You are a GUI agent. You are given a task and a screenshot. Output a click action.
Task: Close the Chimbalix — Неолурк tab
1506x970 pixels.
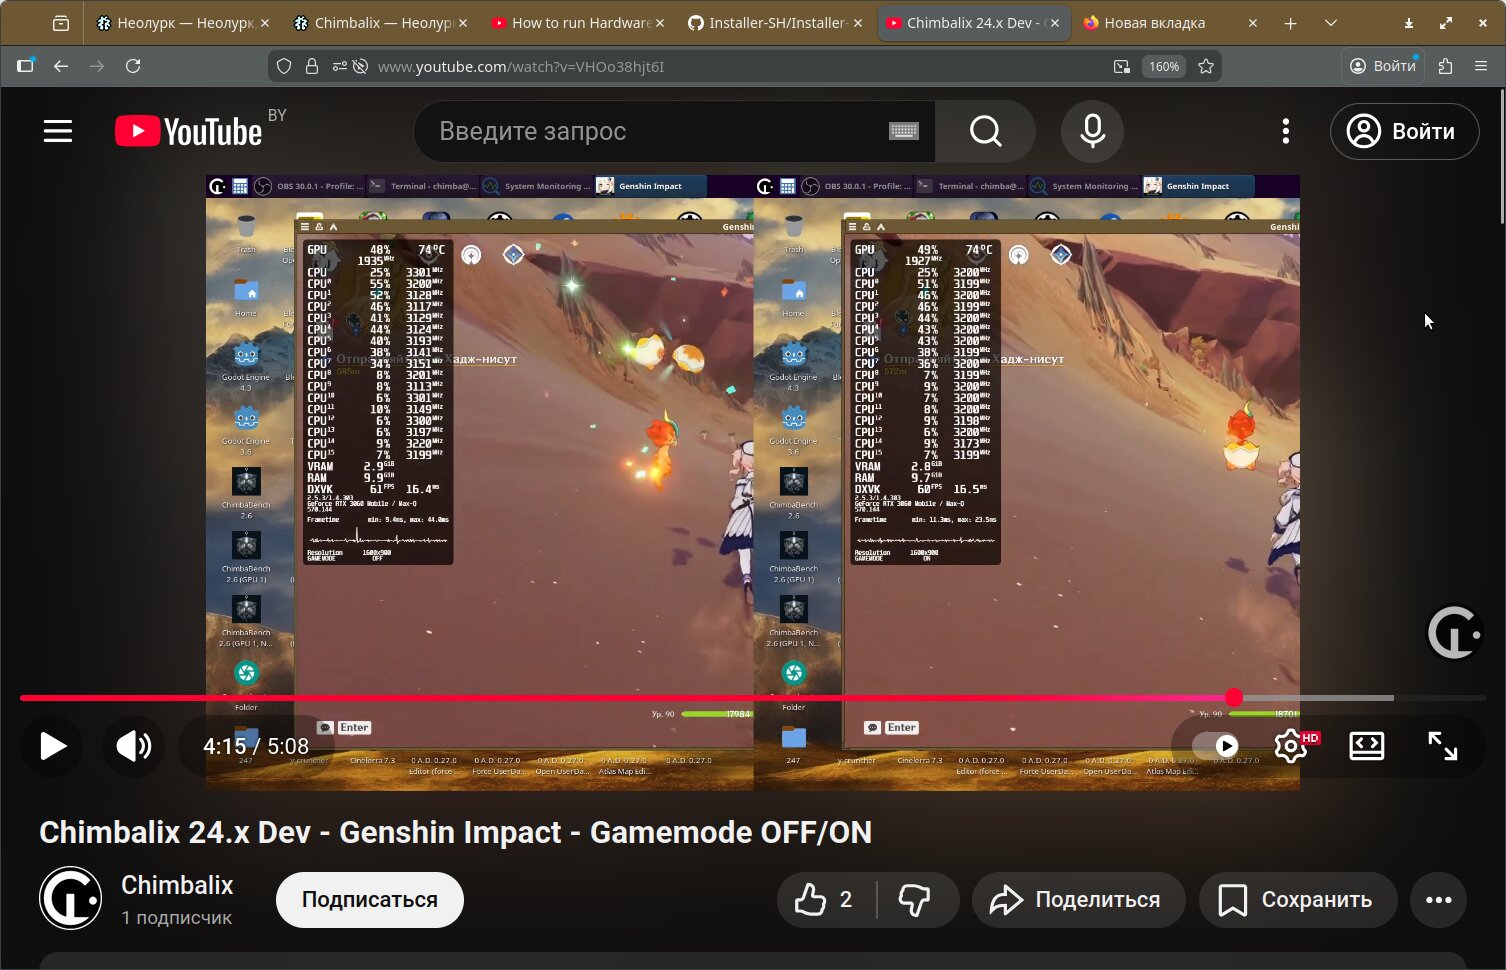[x=463, y=23]
